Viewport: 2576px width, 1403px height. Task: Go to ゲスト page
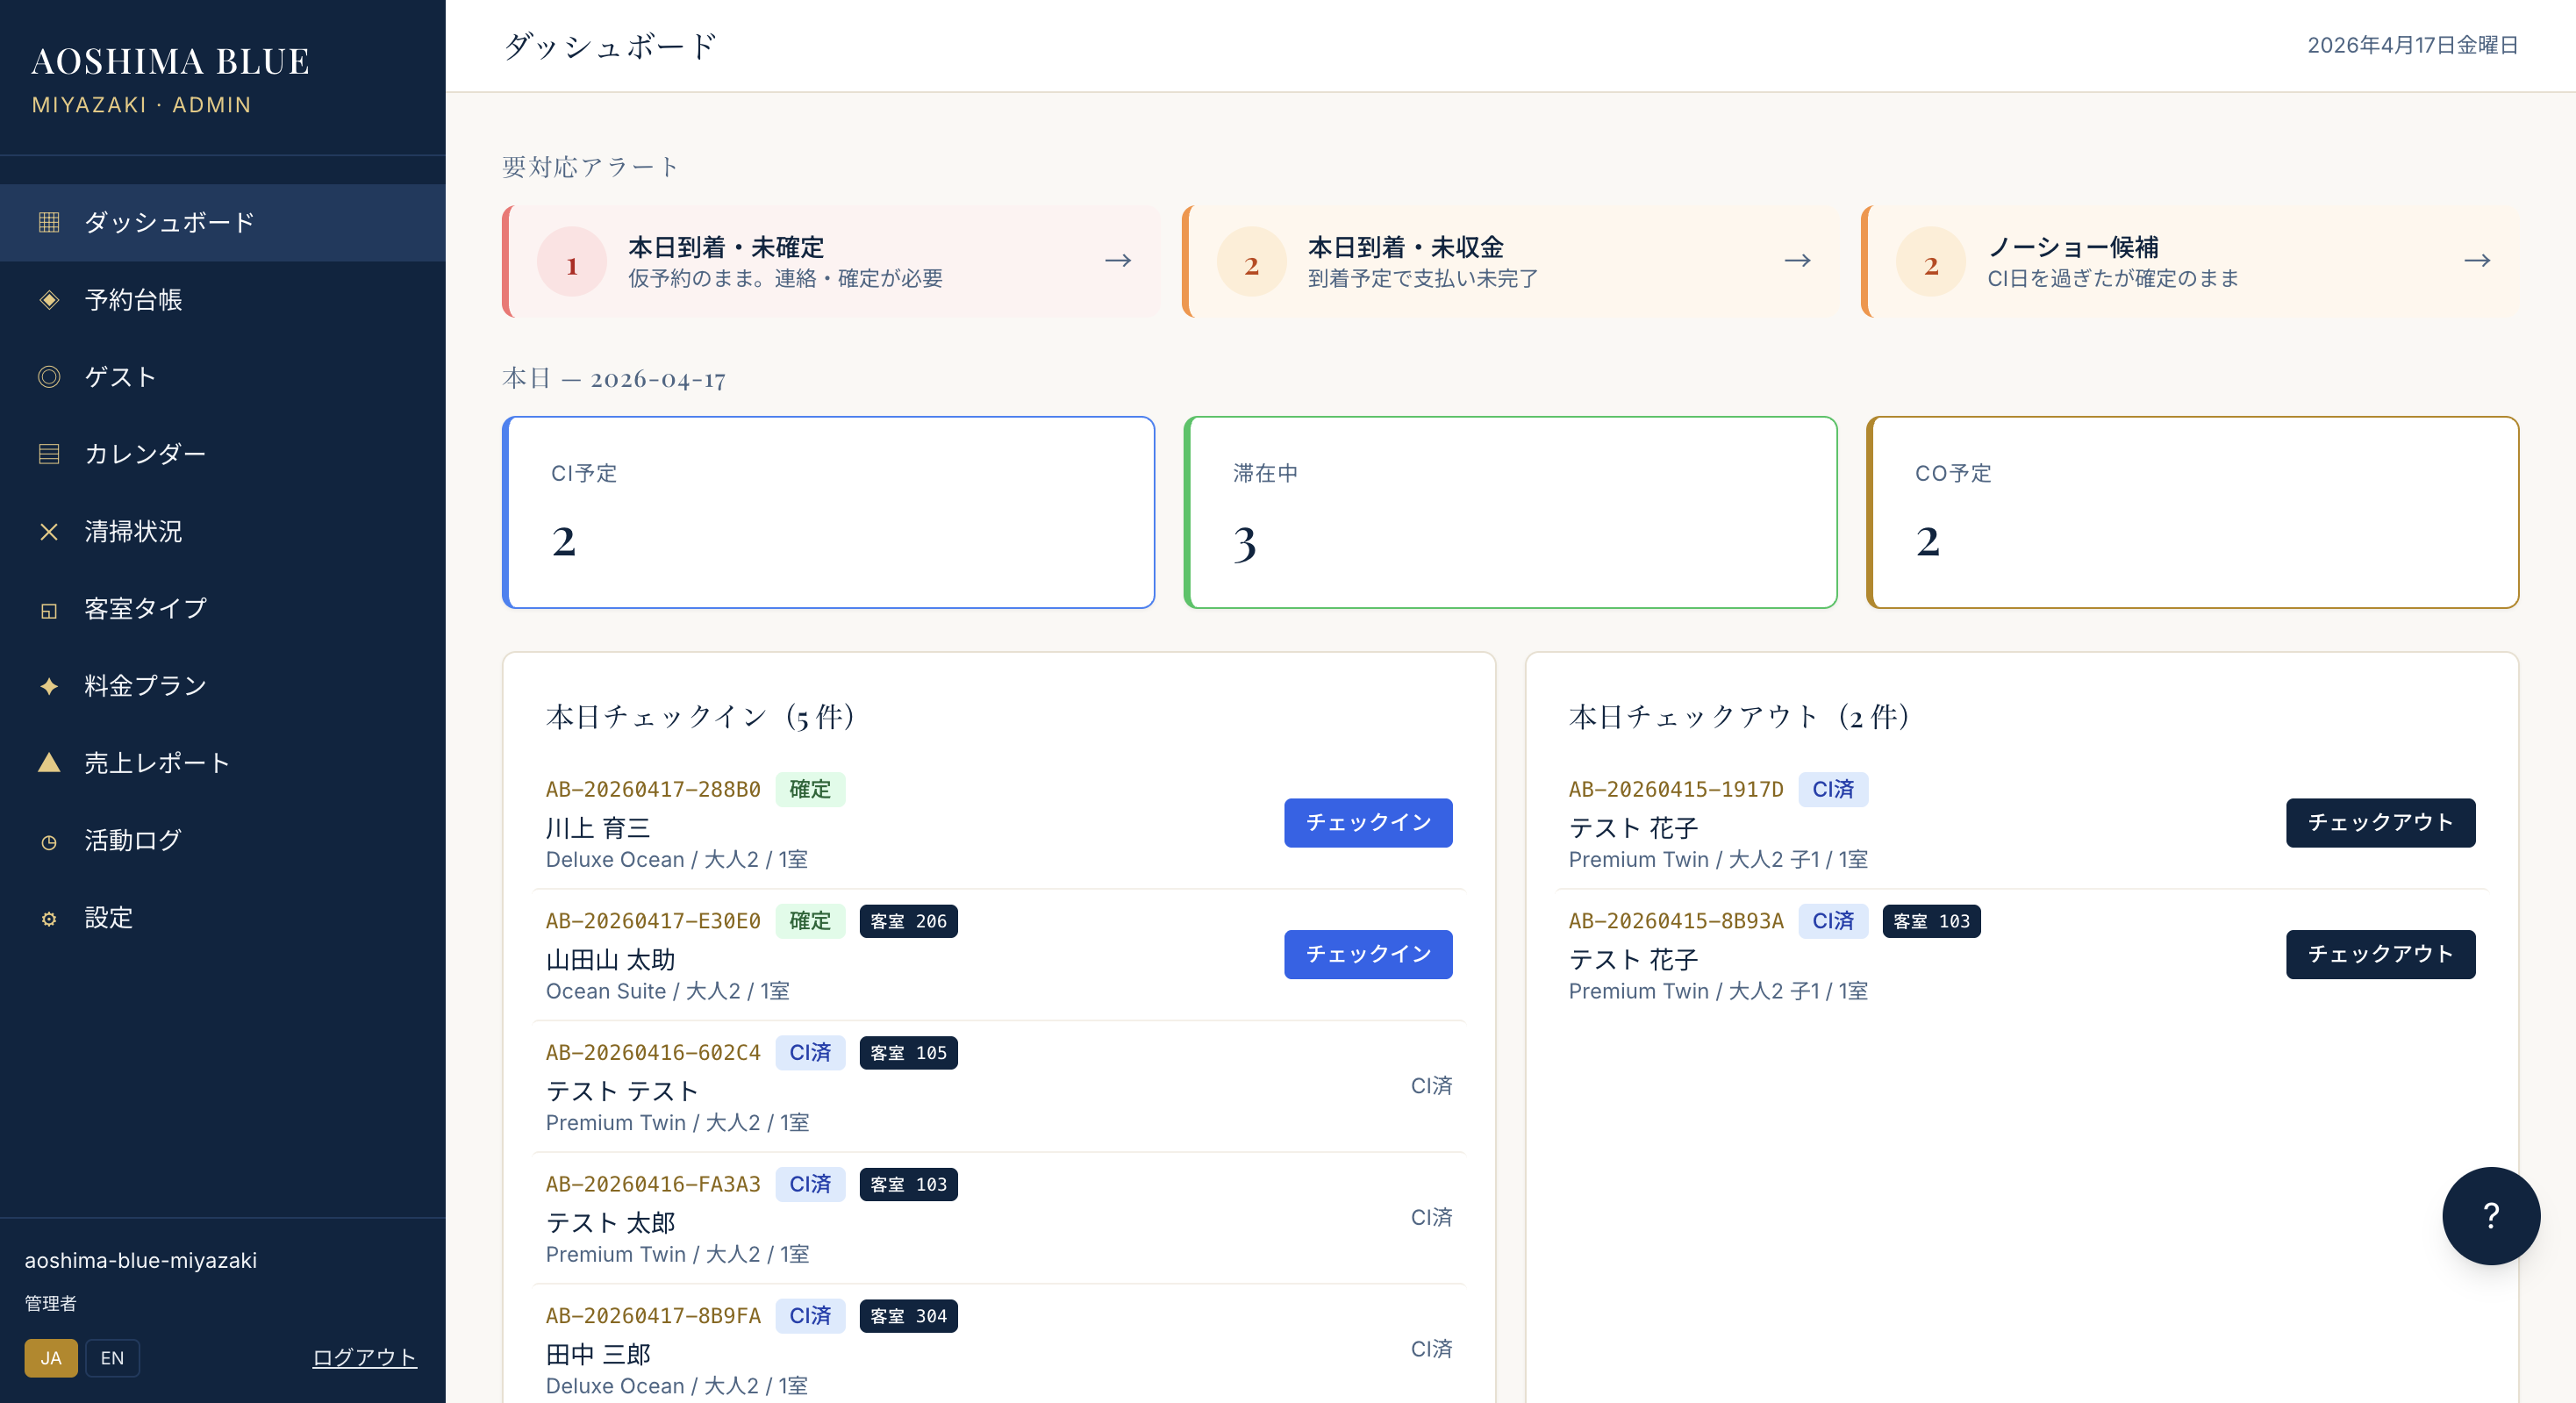(x=223, y=377)
